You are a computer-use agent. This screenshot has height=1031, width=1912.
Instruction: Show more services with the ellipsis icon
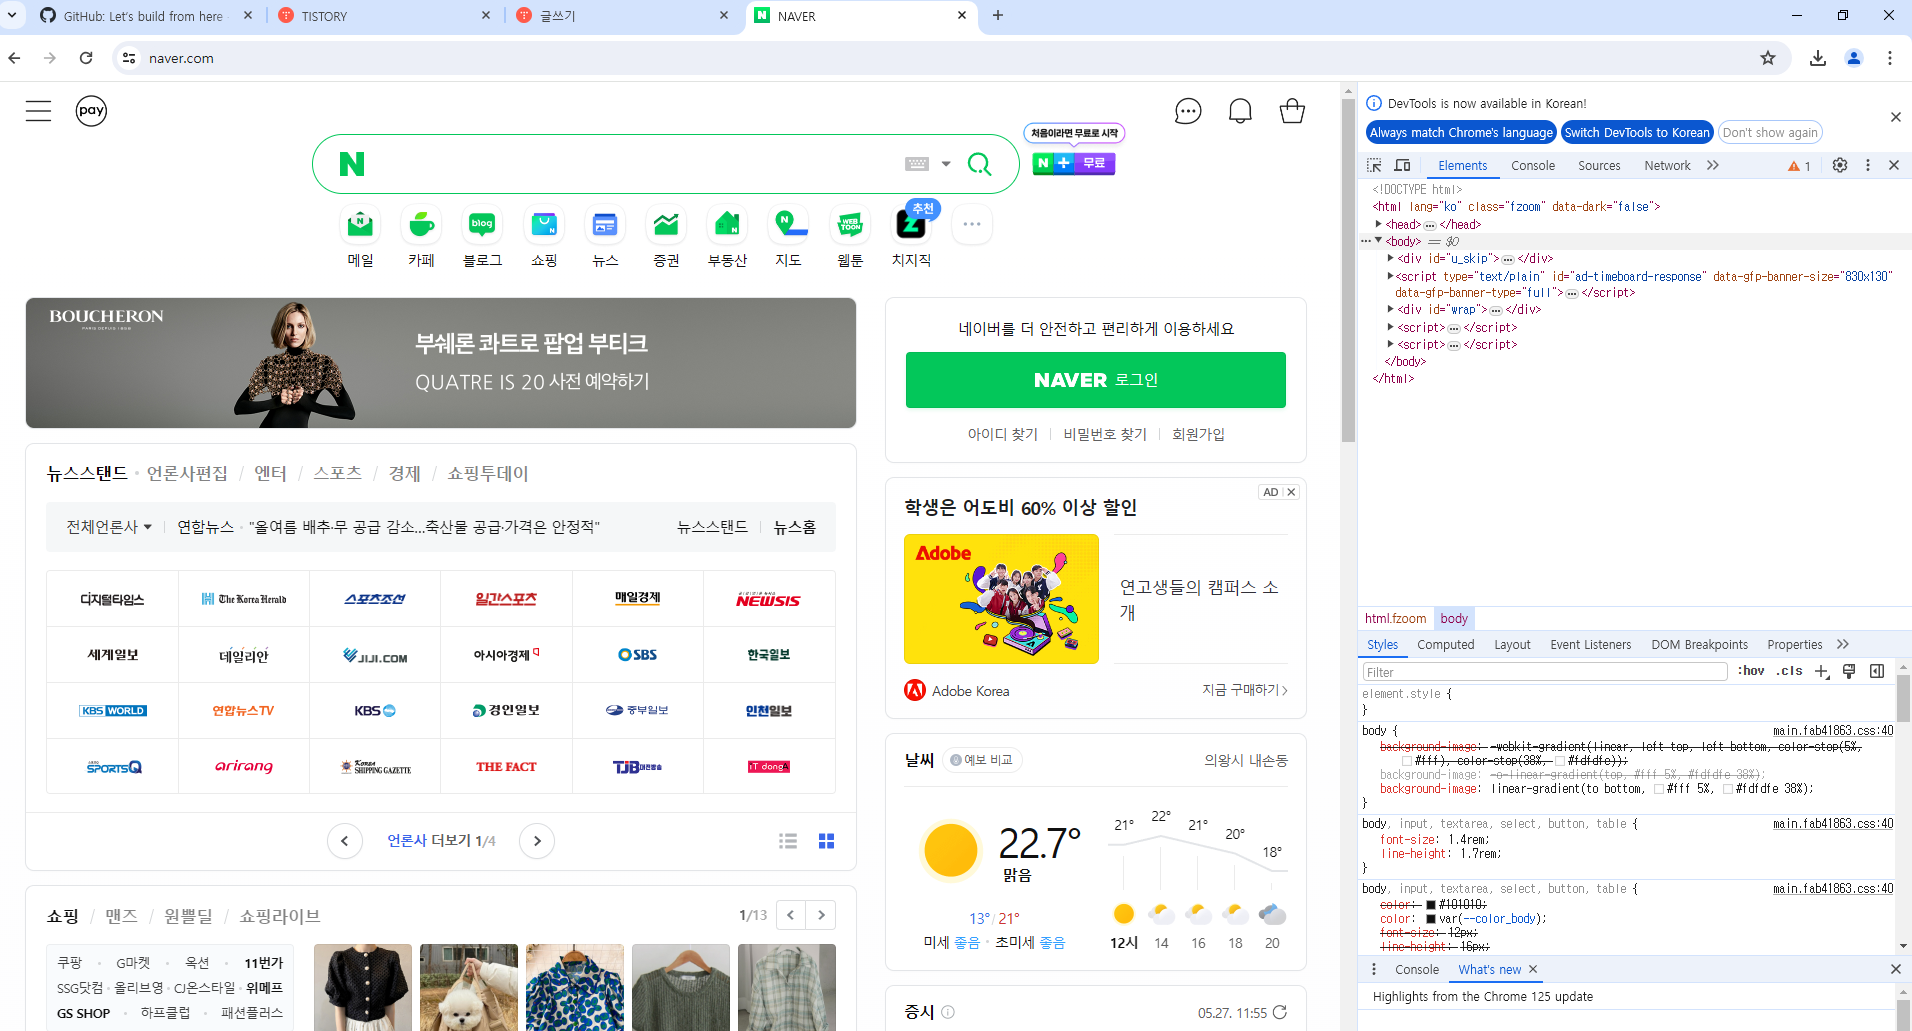coord(972,225)
